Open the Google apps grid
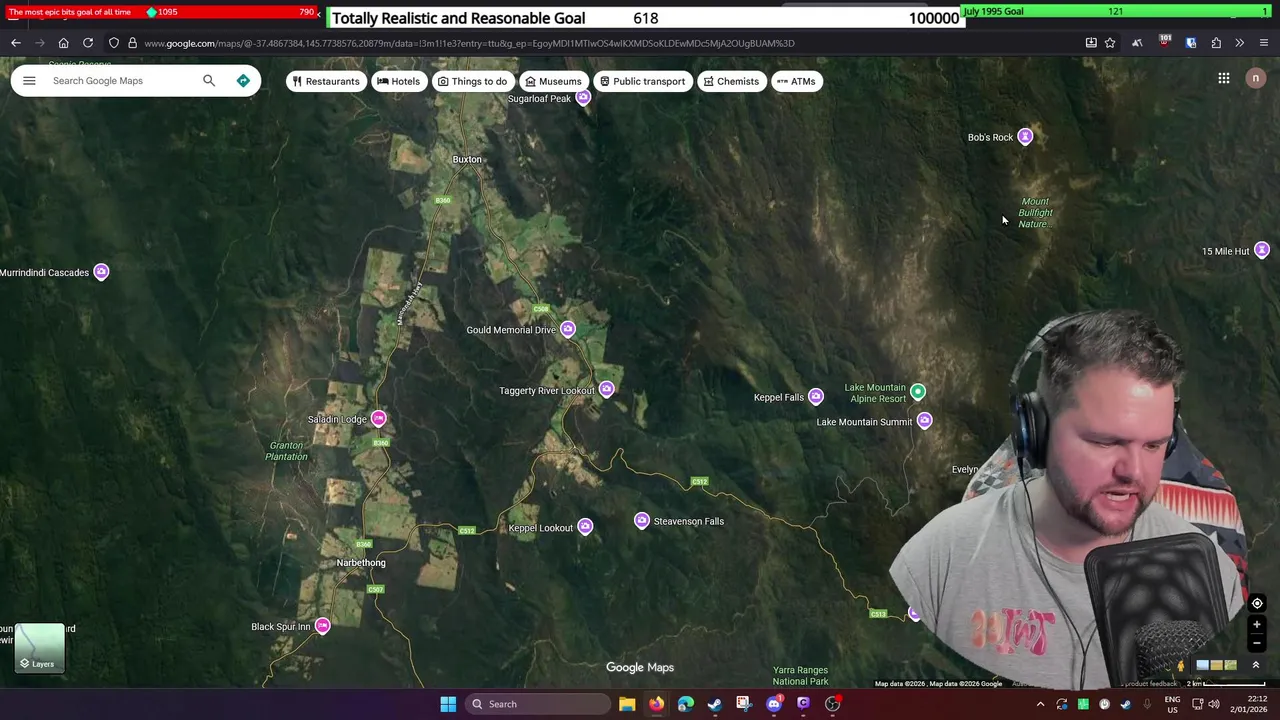The image size is (1280, 720). click(1224, 78)
